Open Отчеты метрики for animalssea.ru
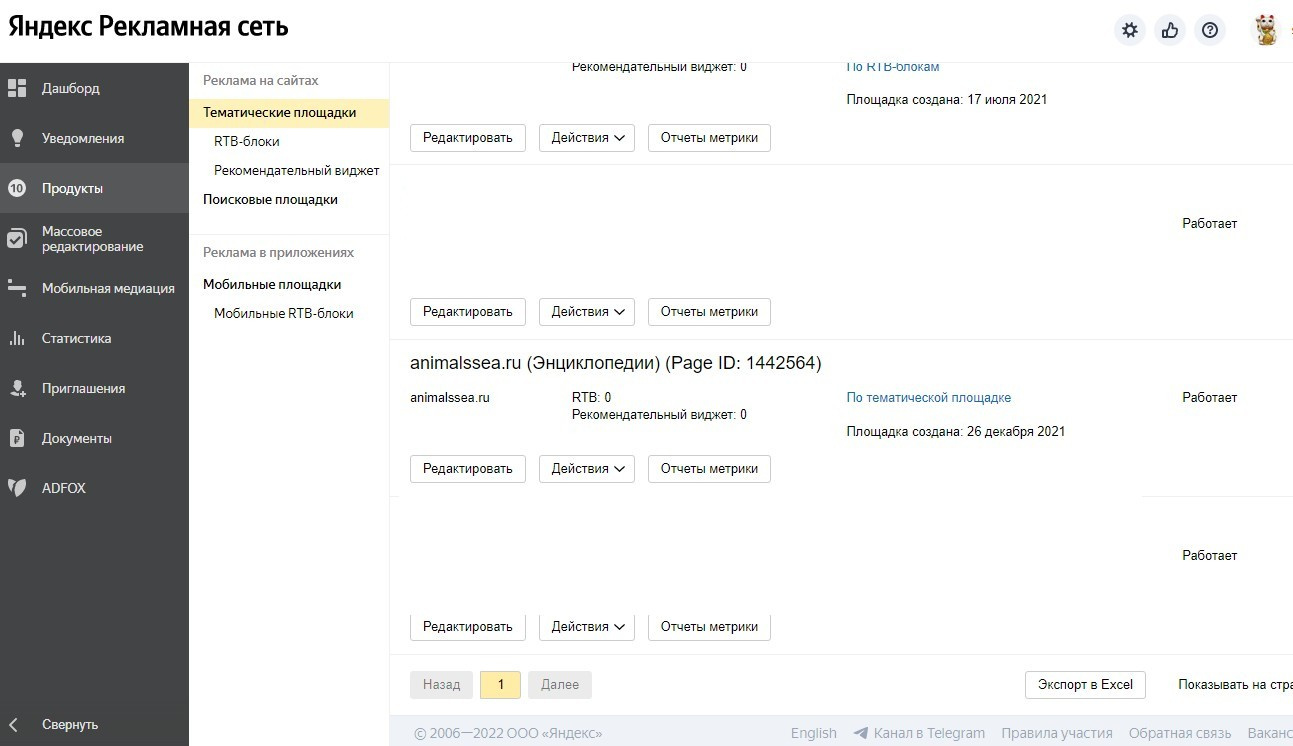 pos(709,469)
